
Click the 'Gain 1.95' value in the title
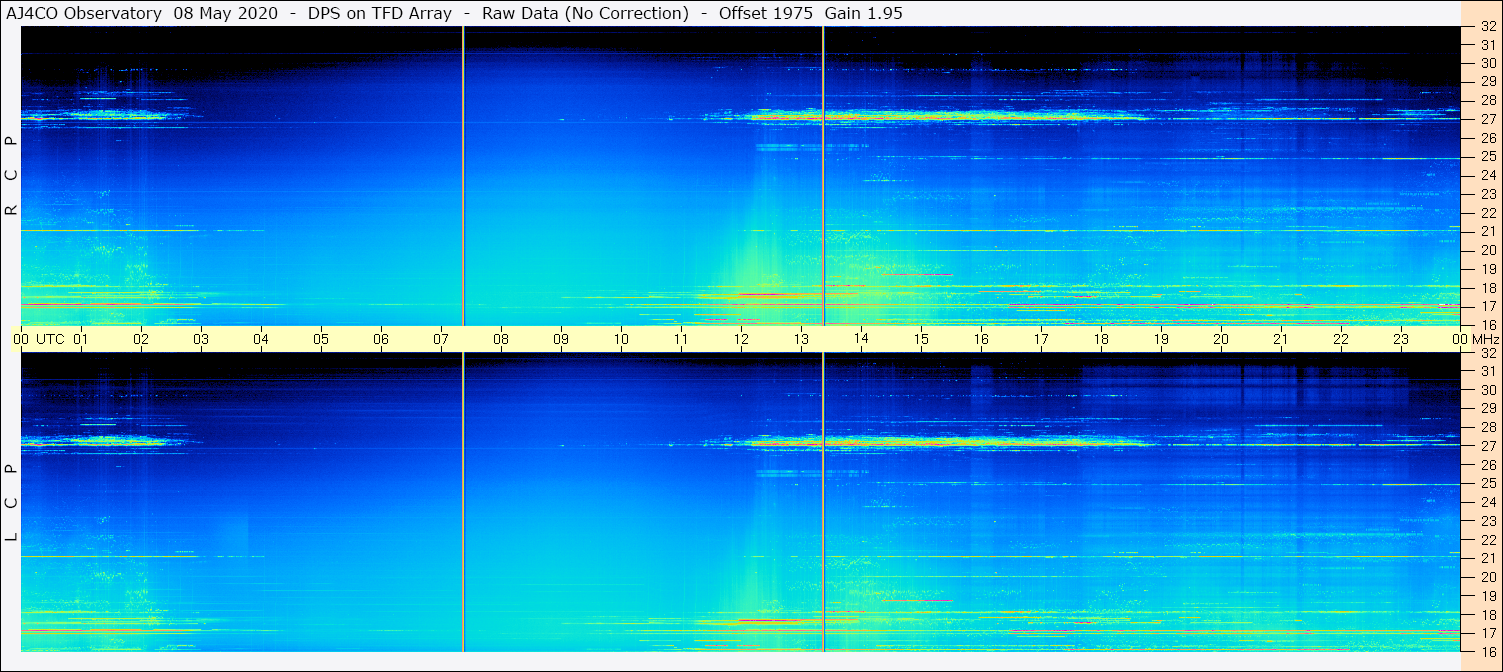(864, 13)
